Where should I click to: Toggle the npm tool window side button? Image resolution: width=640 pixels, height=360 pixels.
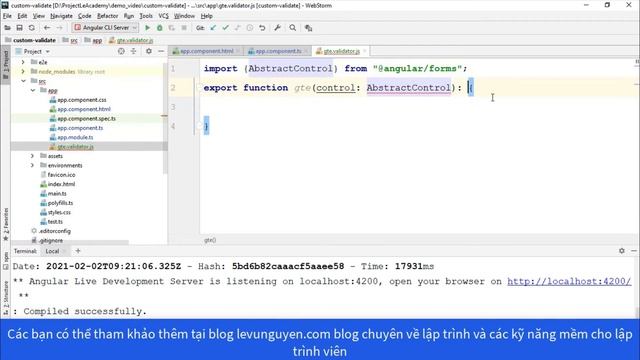coord(6,260)
